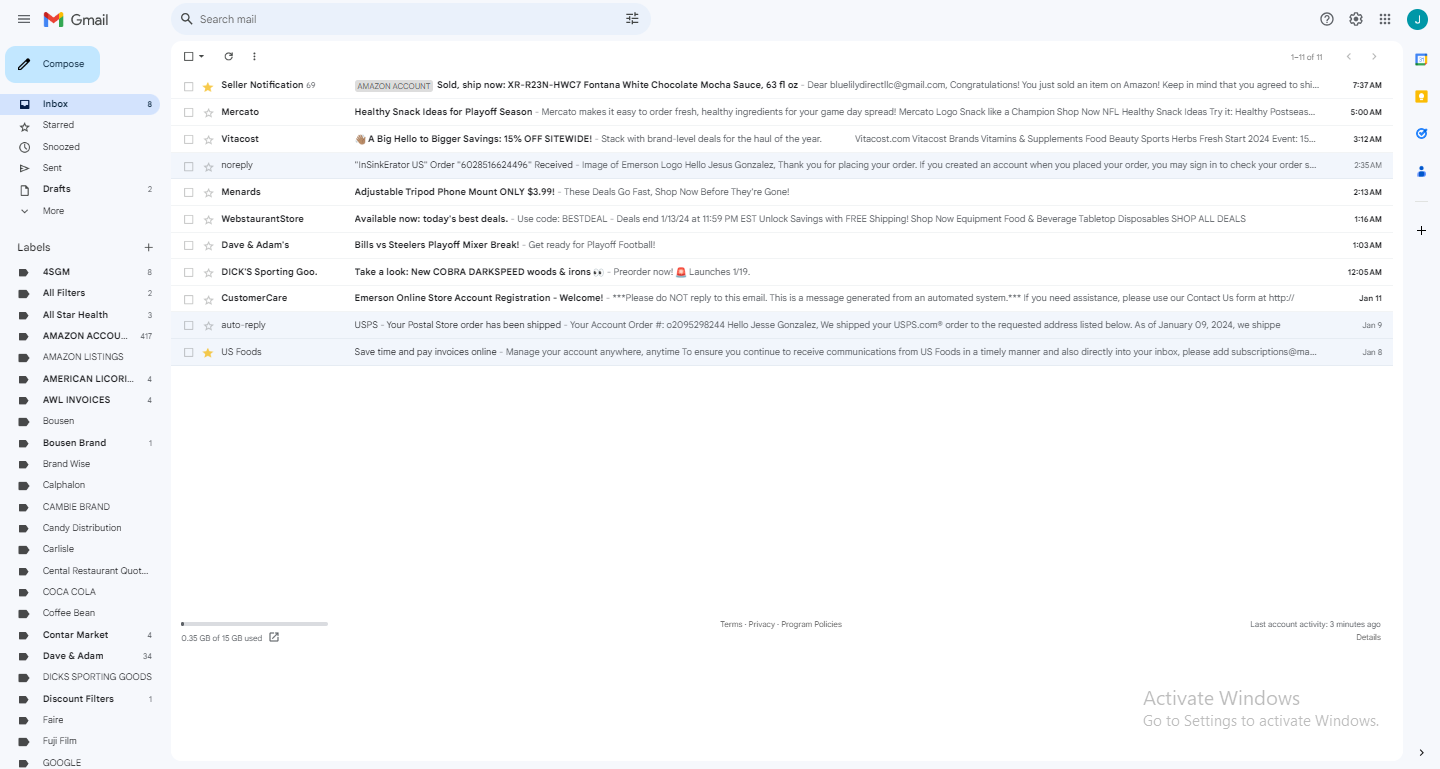
Task: Show search options filter icon
Action: pyautogui.click(x=632, y=19)
